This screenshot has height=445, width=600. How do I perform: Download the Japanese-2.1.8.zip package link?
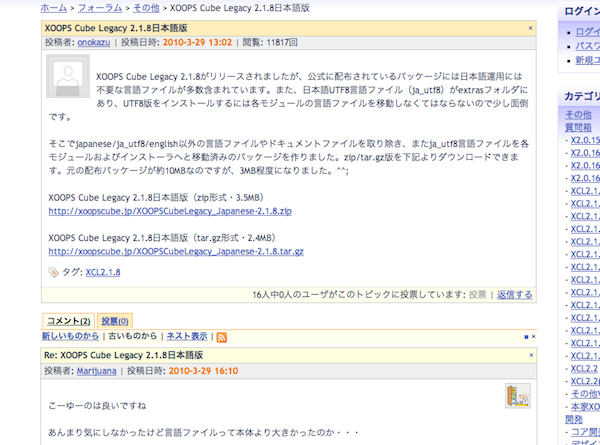click(170, 211)
